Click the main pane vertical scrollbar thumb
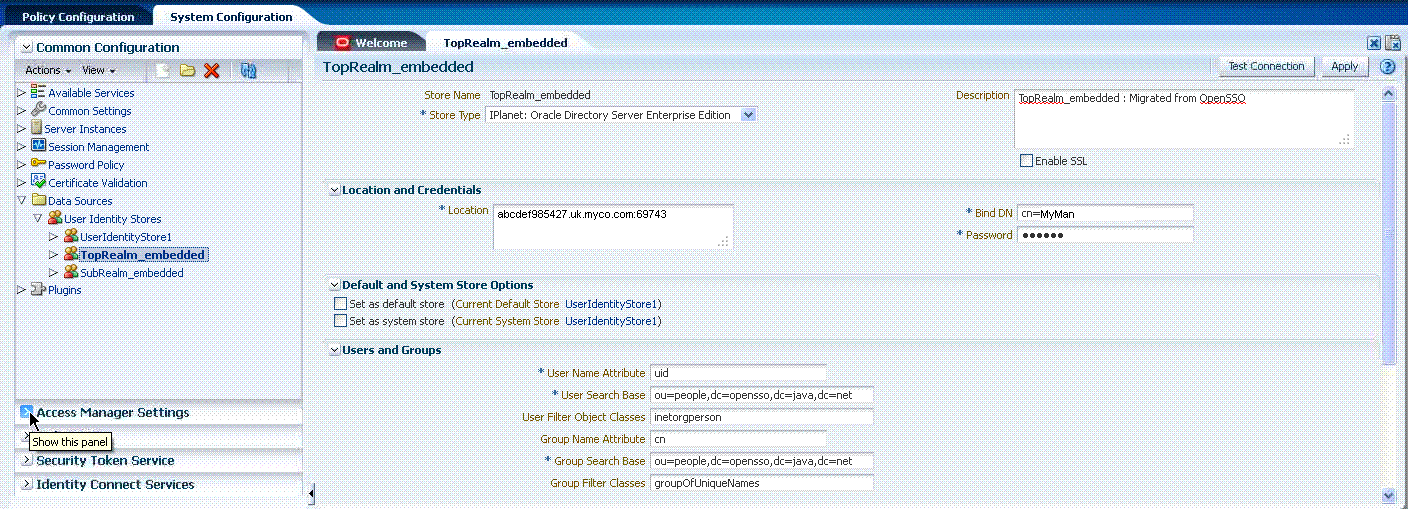Screen dimensions: 1408x509 pyautogui.click(x=1388, y=232)
